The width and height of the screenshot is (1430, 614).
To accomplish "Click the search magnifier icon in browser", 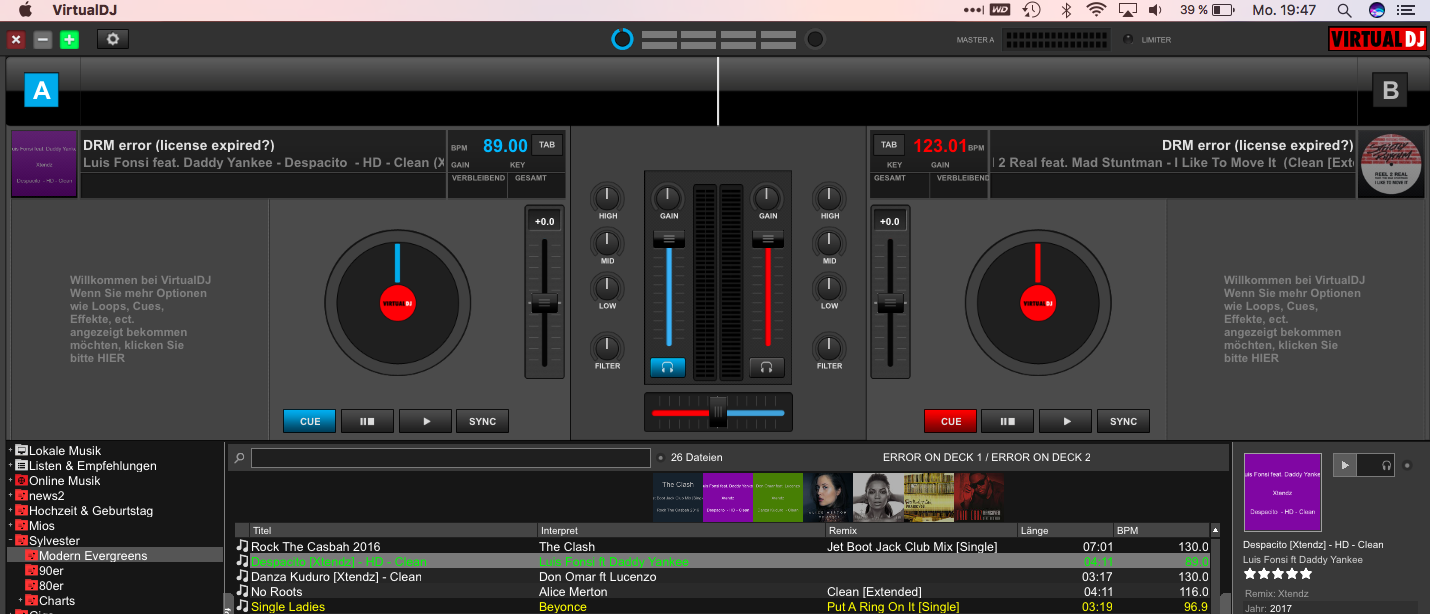I will pos(239,458).
